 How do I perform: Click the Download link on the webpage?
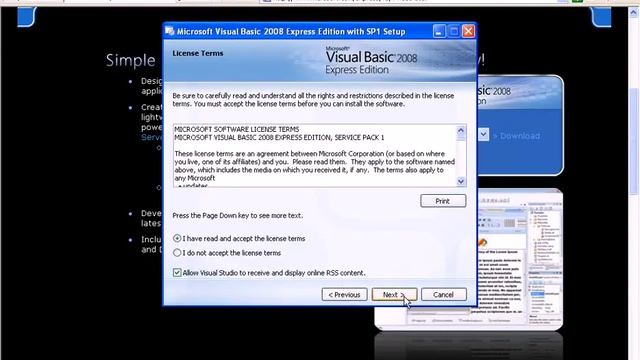(516, 136)
